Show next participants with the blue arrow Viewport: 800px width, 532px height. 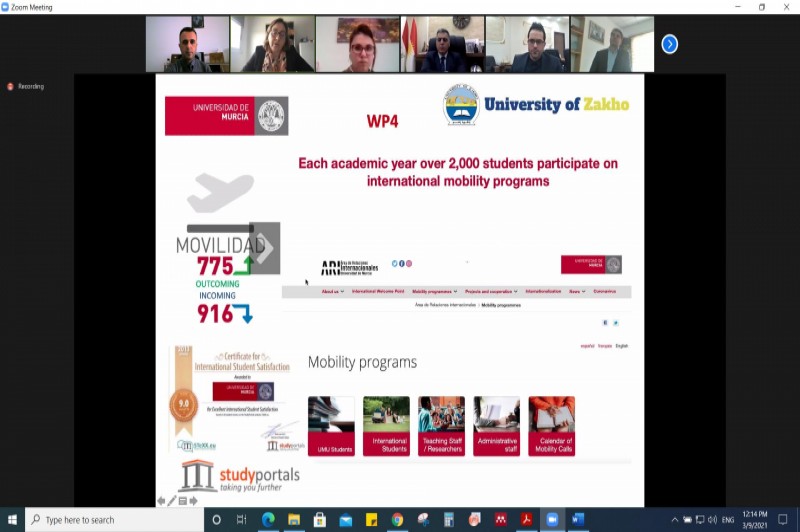(x=670, y=44)
